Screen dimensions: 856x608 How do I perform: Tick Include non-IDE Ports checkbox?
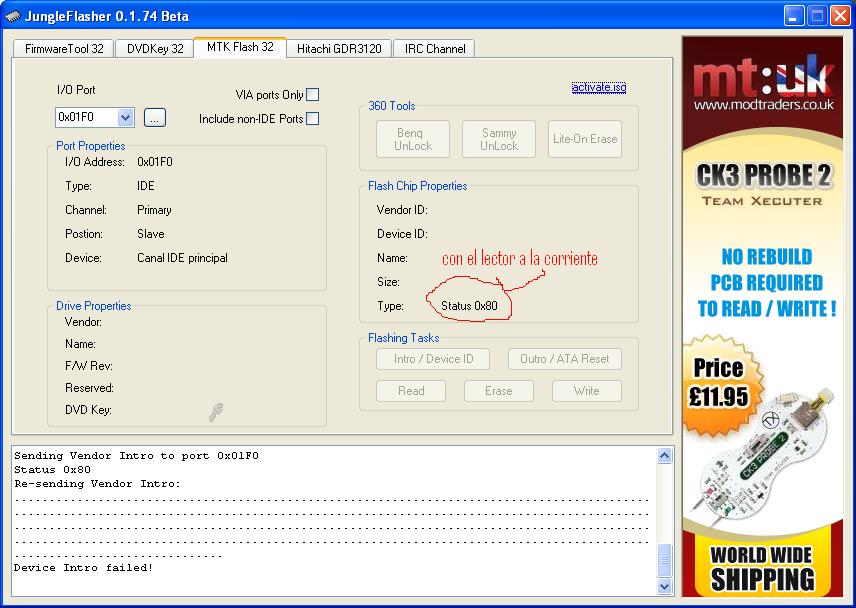tap(313, 118)
